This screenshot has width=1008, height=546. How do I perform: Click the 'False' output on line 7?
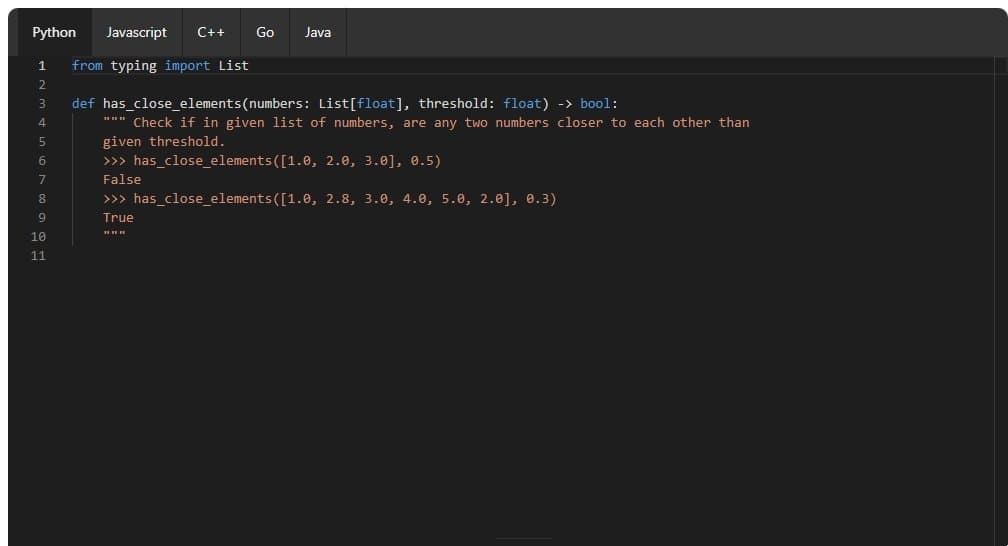click(x=122, y=179)
